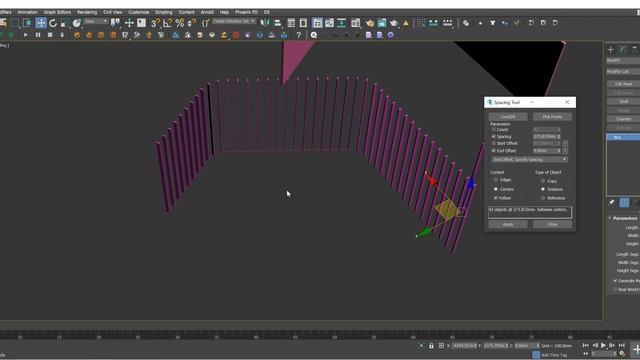Click the rectangular selection region icon
Image resolution: width=640 pixels, height=360 pixels.
15,23
